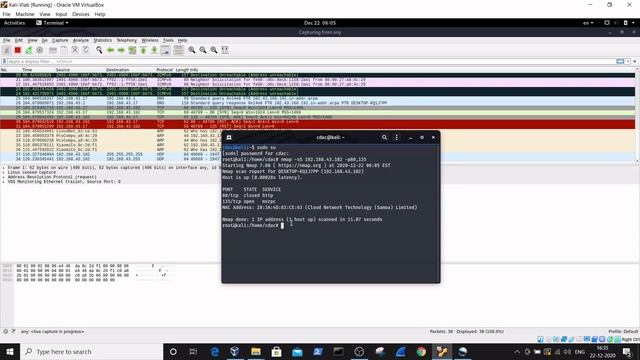Open VirtualBox Devices menu

click(x=81, y=14)
